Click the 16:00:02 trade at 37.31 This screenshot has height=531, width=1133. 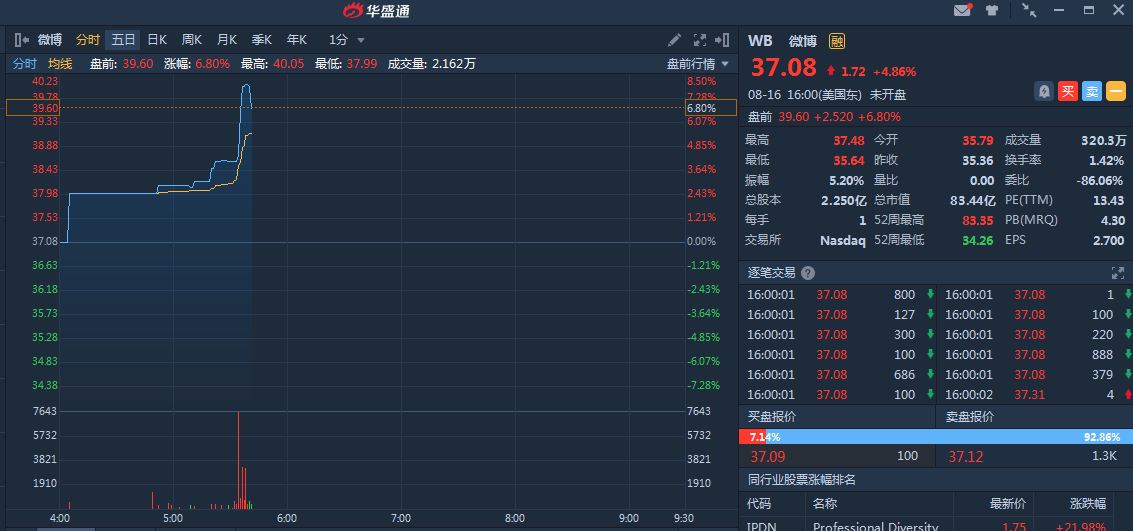pyautogui.click(x=1035, y=394)
